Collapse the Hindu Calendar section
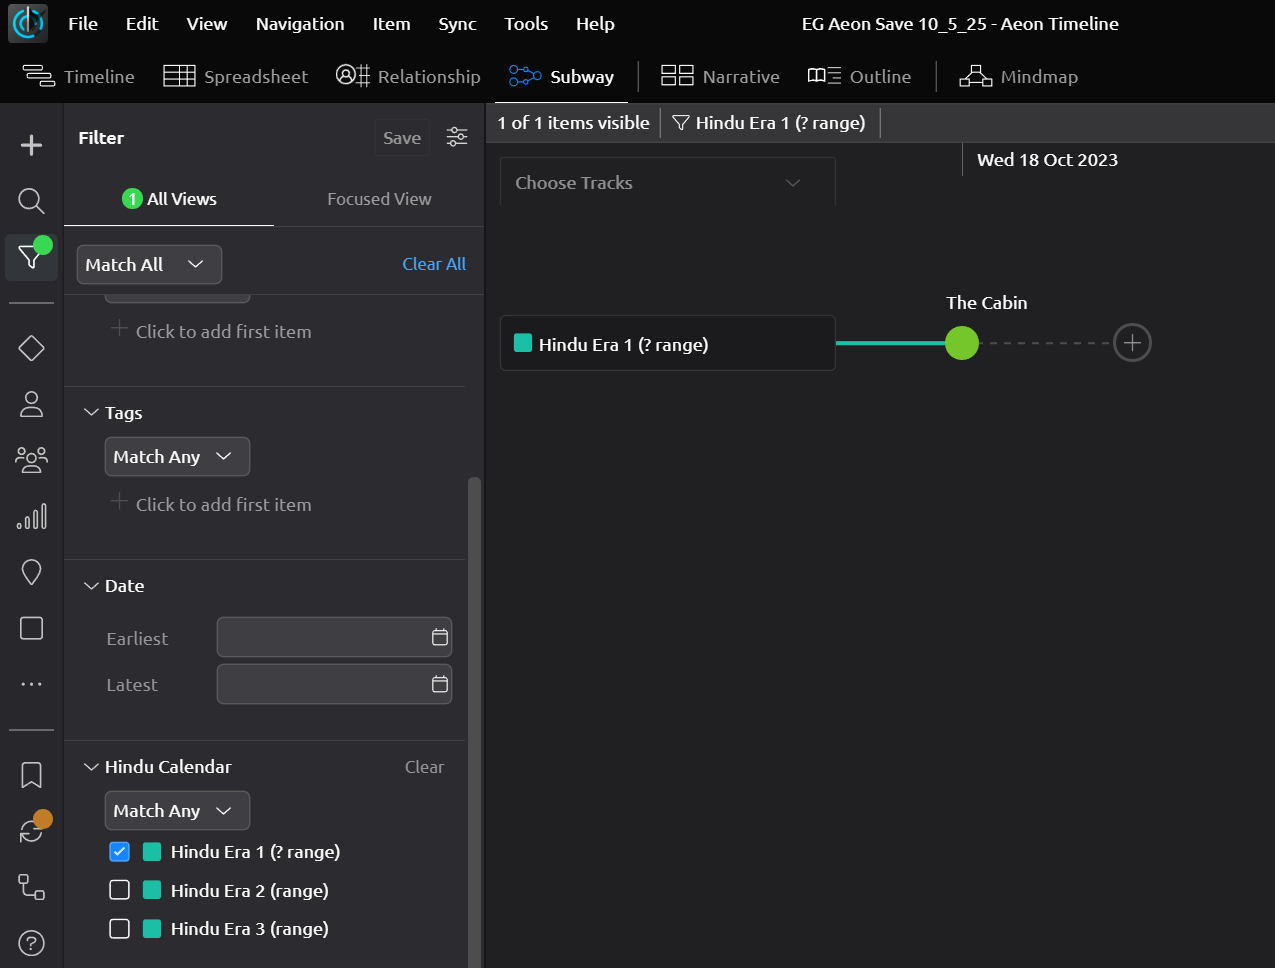The height and width of the screenshot is (968, 1275). point(92,767)
